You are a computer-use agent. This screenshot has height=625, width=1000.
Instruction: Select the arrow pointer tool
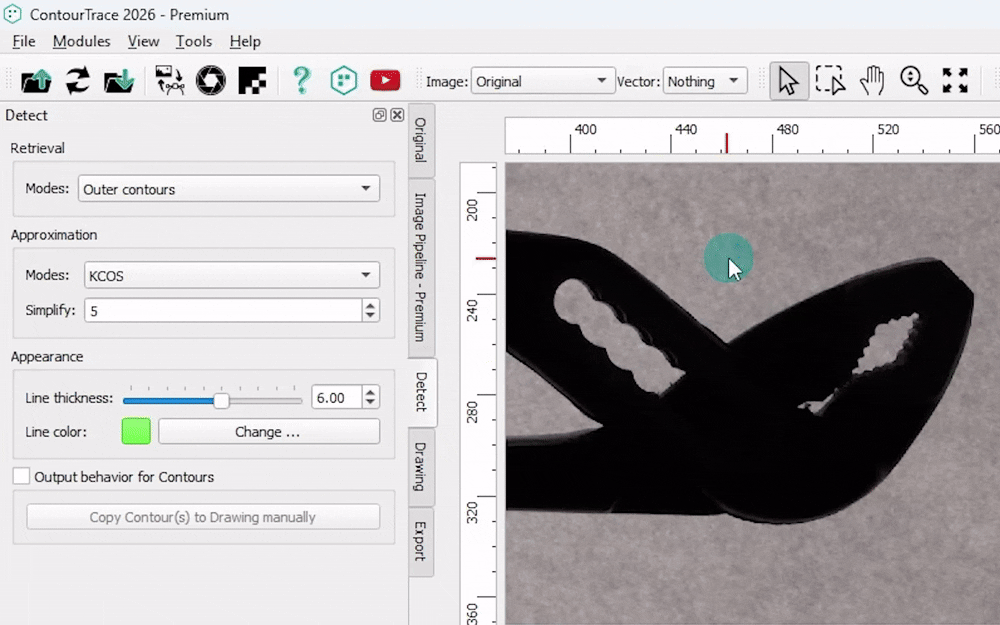click(789, 81)
